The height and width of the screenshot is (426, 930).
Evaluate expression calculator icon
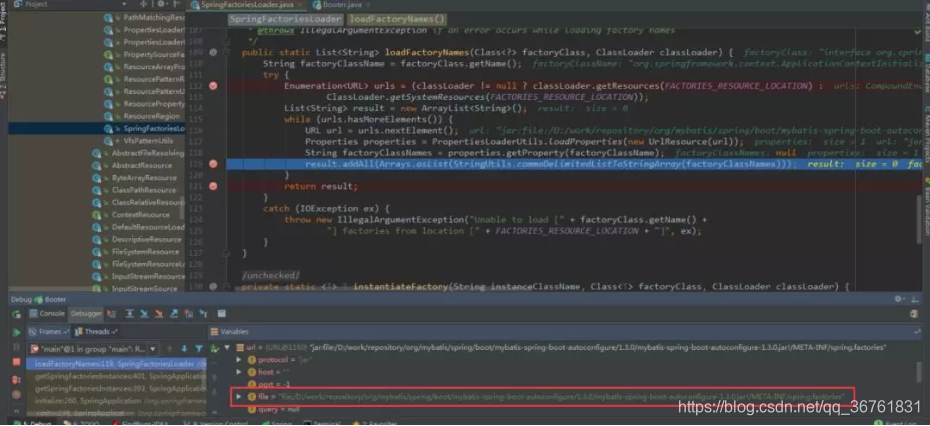point(222,314)
